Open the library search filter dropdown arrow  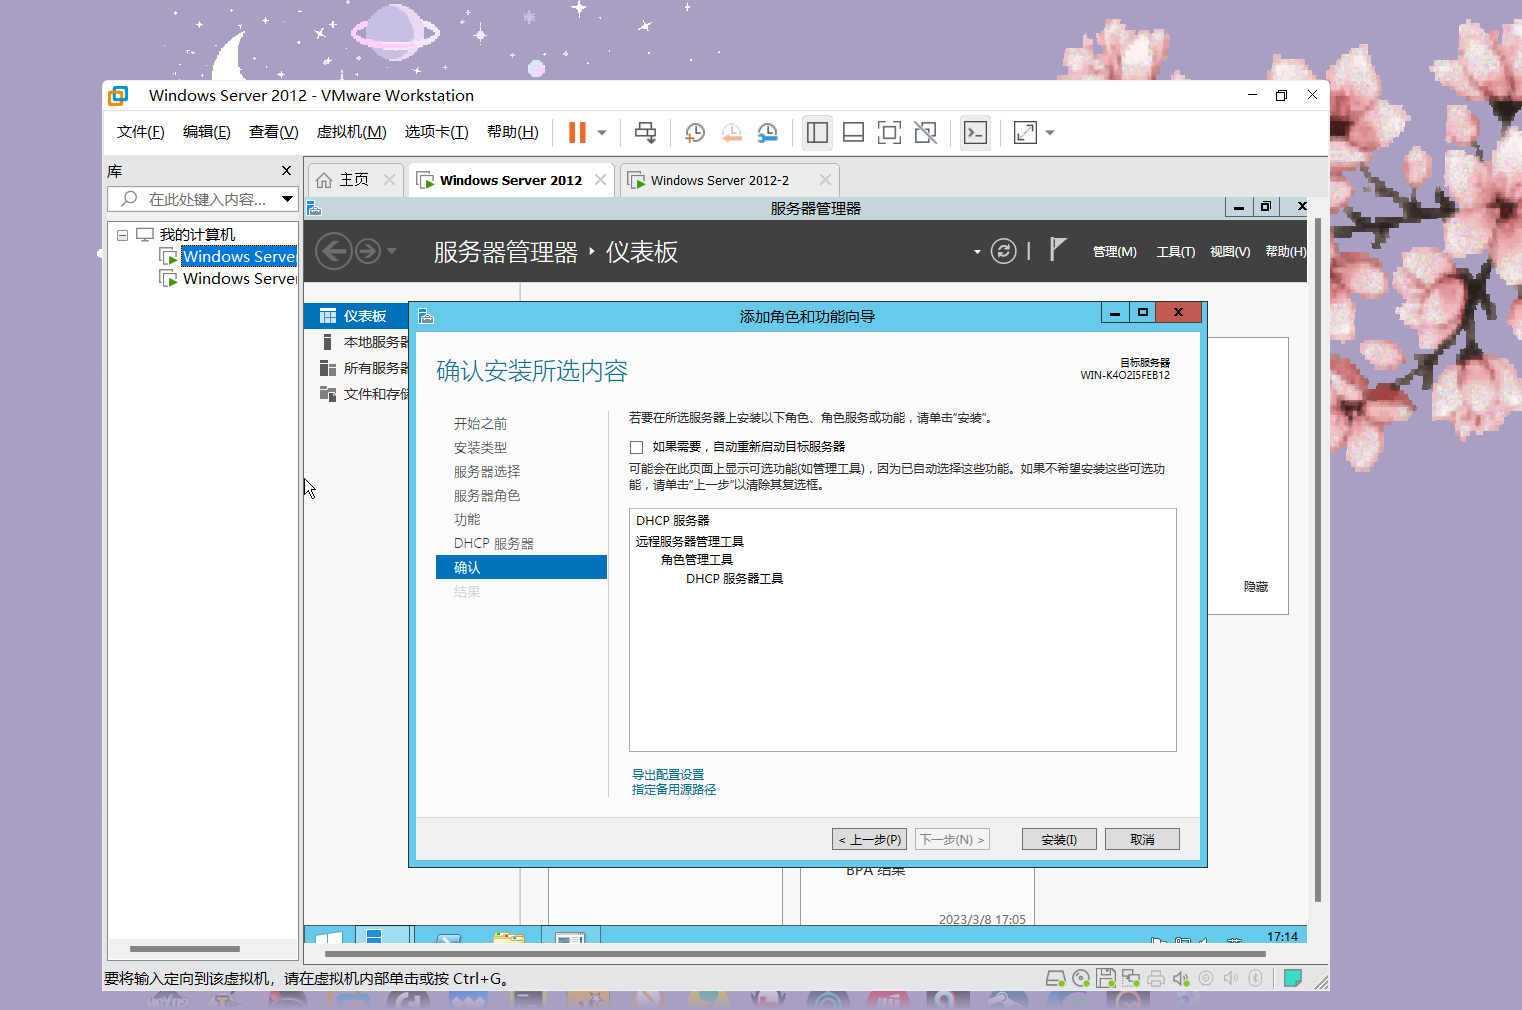pos(287,199)
